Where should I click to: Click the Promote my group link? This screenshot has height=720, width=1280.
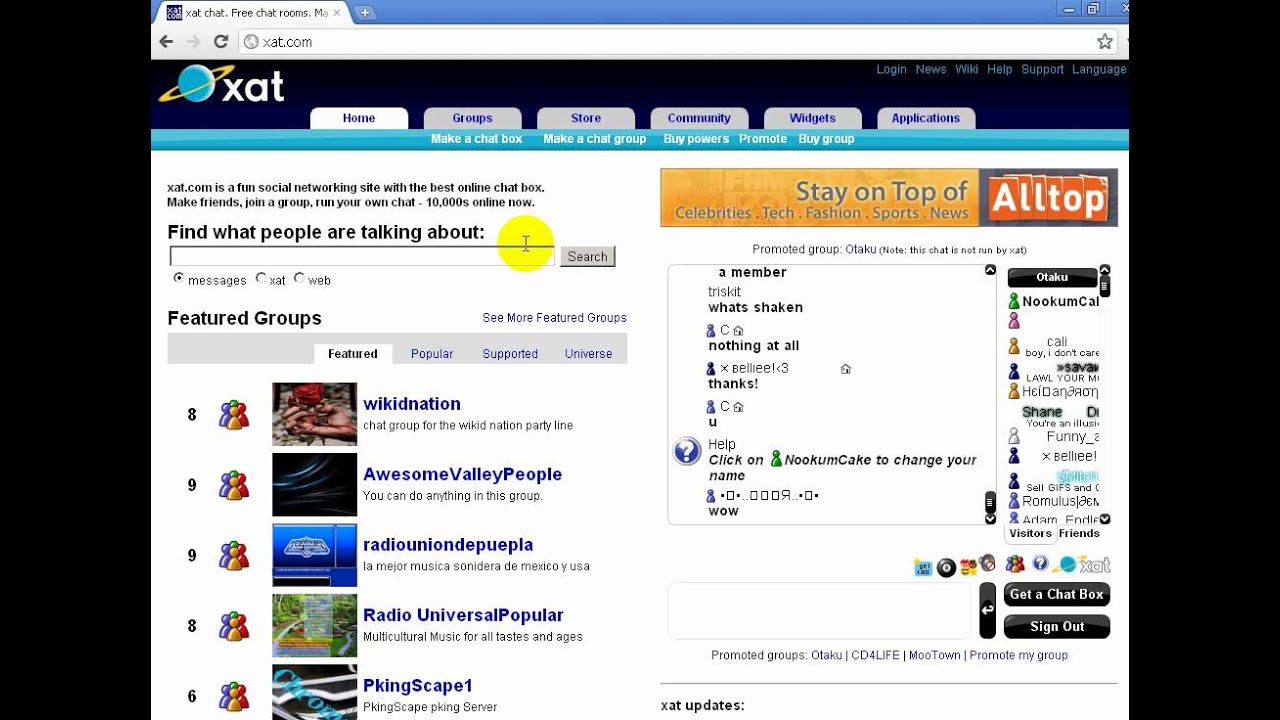point(1018,656)
